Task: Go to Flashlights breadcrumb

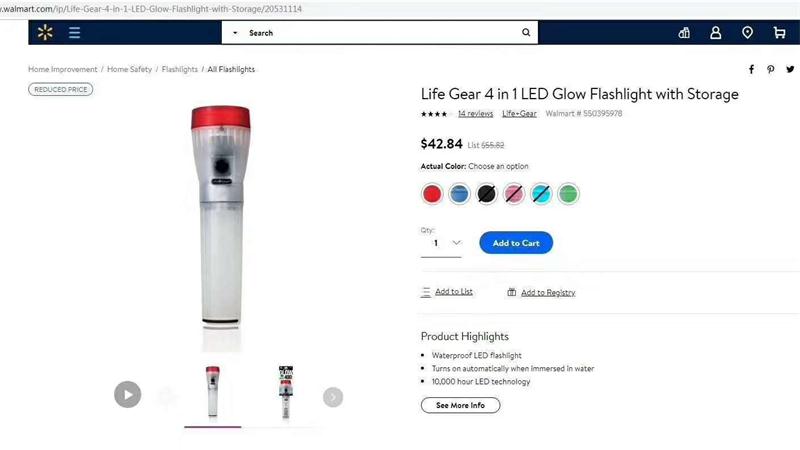Action: point(180,69)
